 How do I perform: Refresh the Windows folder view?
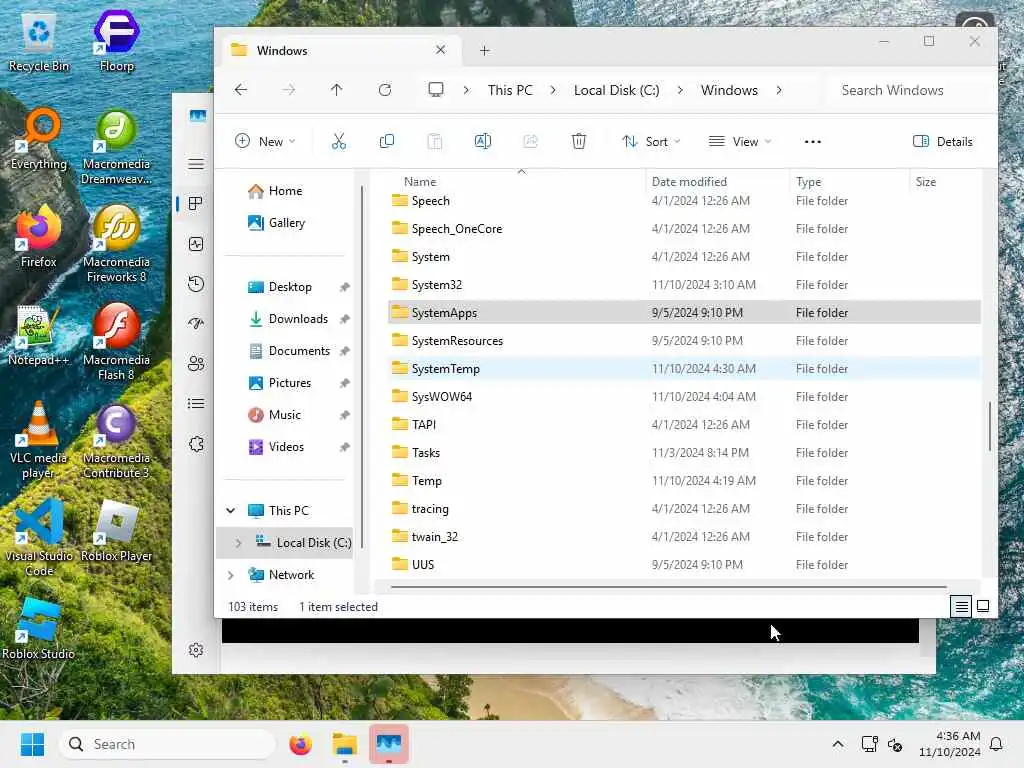385,89
